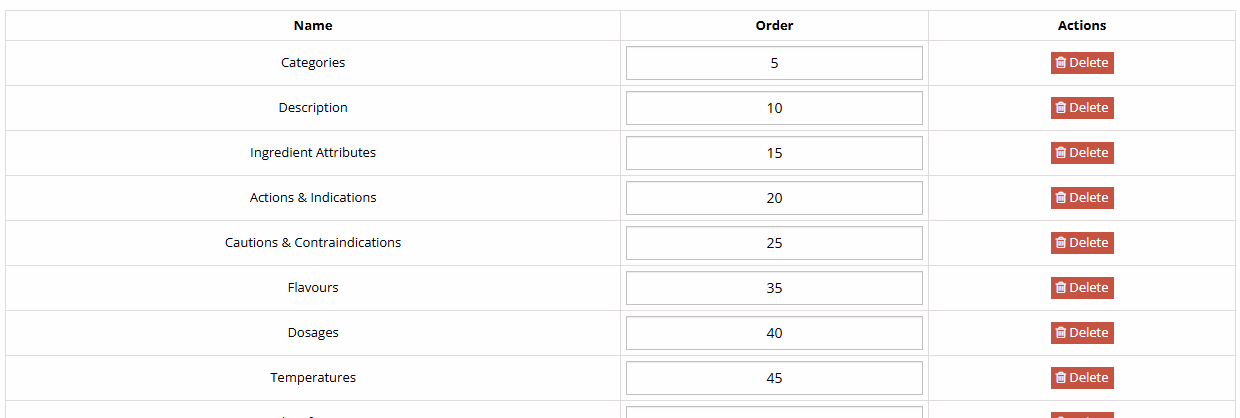Click trash icon for Cautions & Contraindications
Viewport: 1240px width, 418px height.
tap(1061, 243)
